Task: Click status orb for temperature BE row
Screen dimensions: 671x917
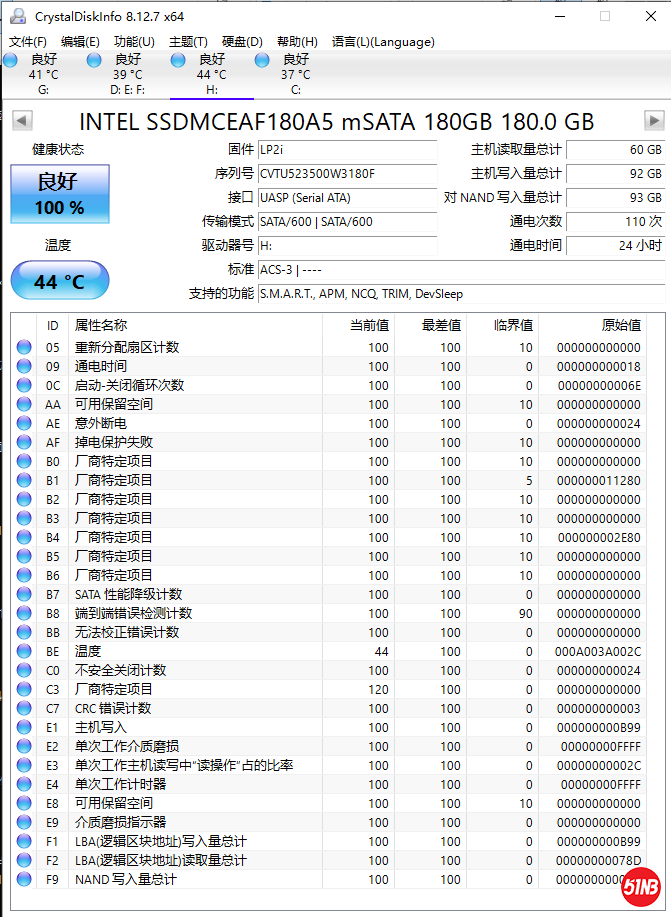Action: (24, 651)
